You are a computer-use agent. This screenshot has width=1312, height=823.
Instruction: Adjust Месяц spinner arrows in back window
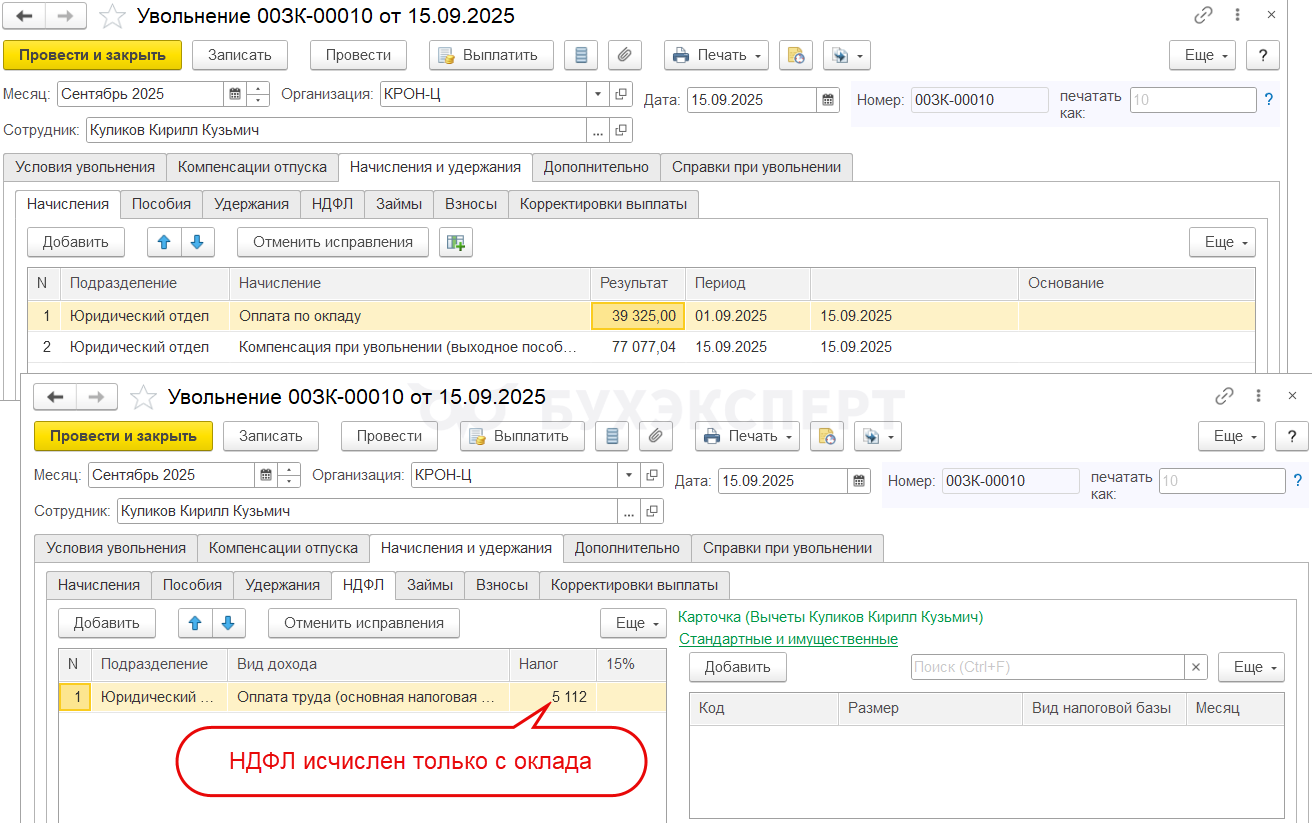(x=258, y=94)
